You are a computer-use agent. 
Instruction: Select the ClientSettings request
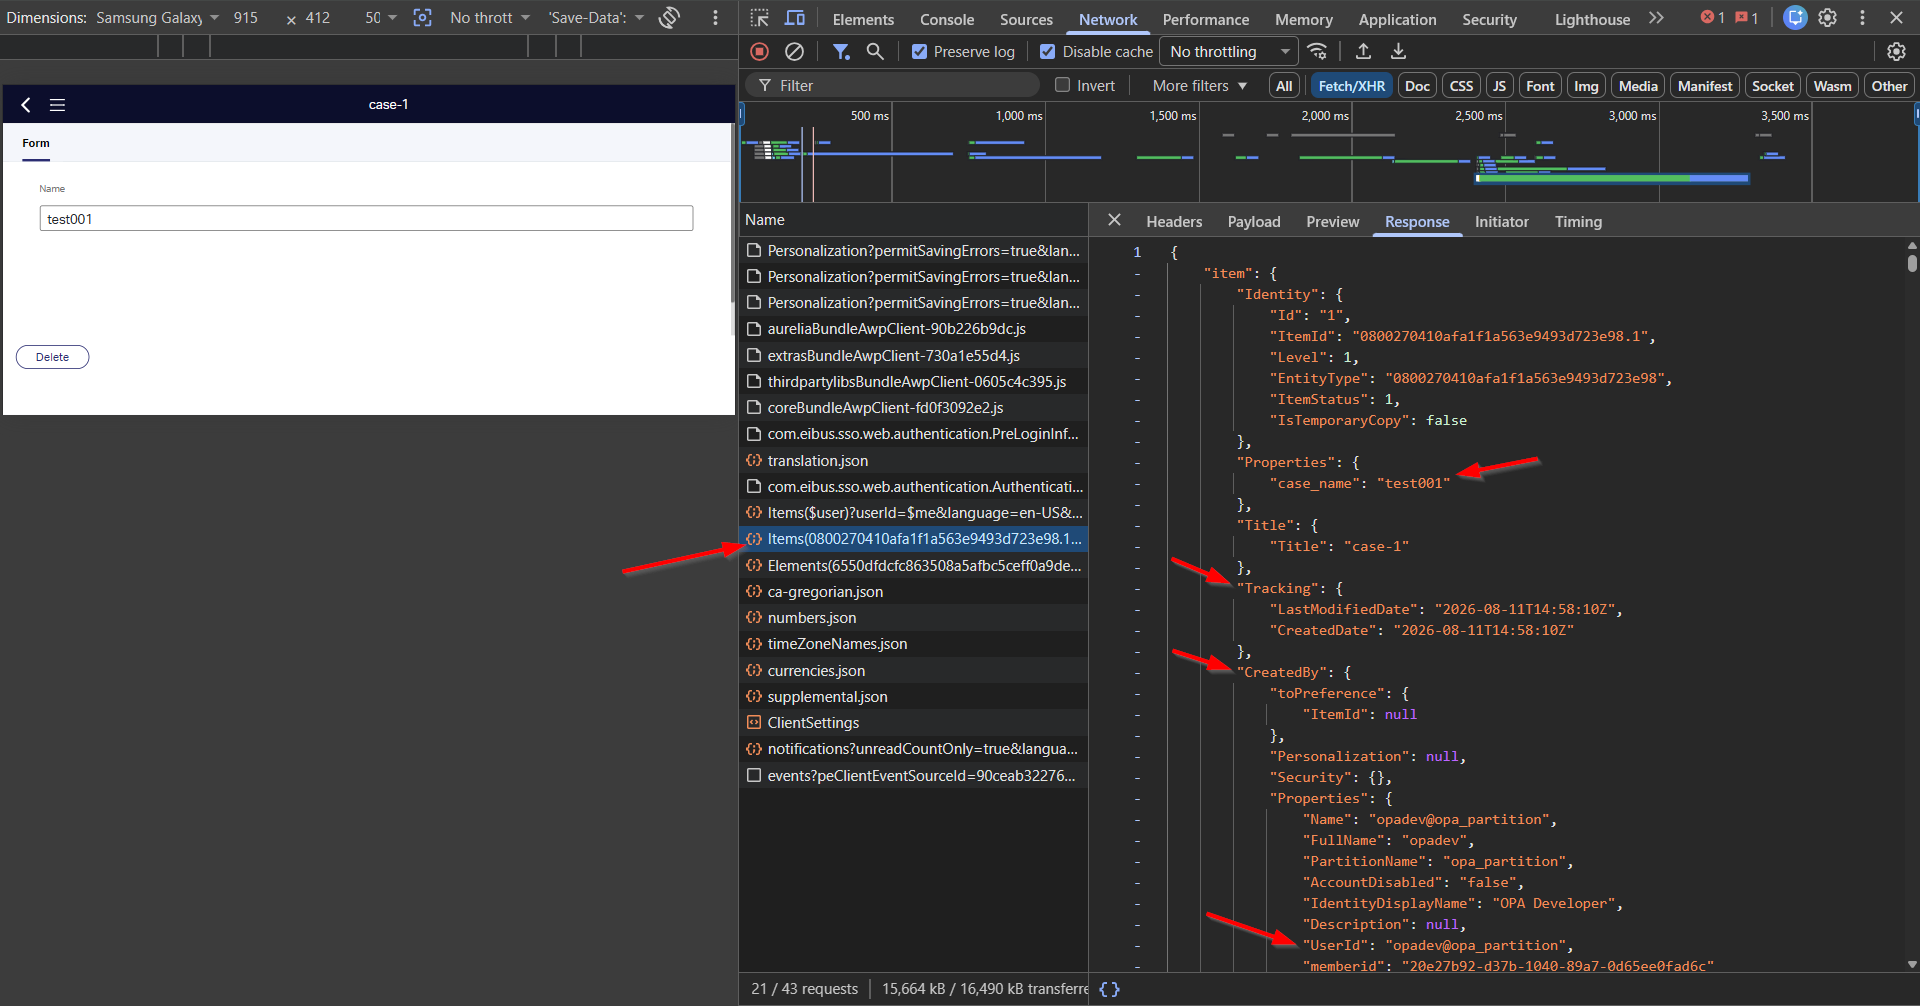[913, 722]
